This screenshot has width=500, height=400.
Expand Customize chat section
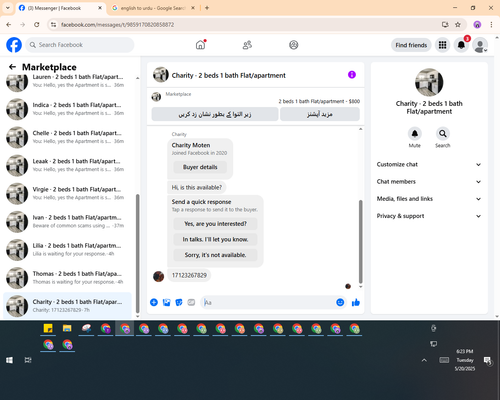click(429, 164)
